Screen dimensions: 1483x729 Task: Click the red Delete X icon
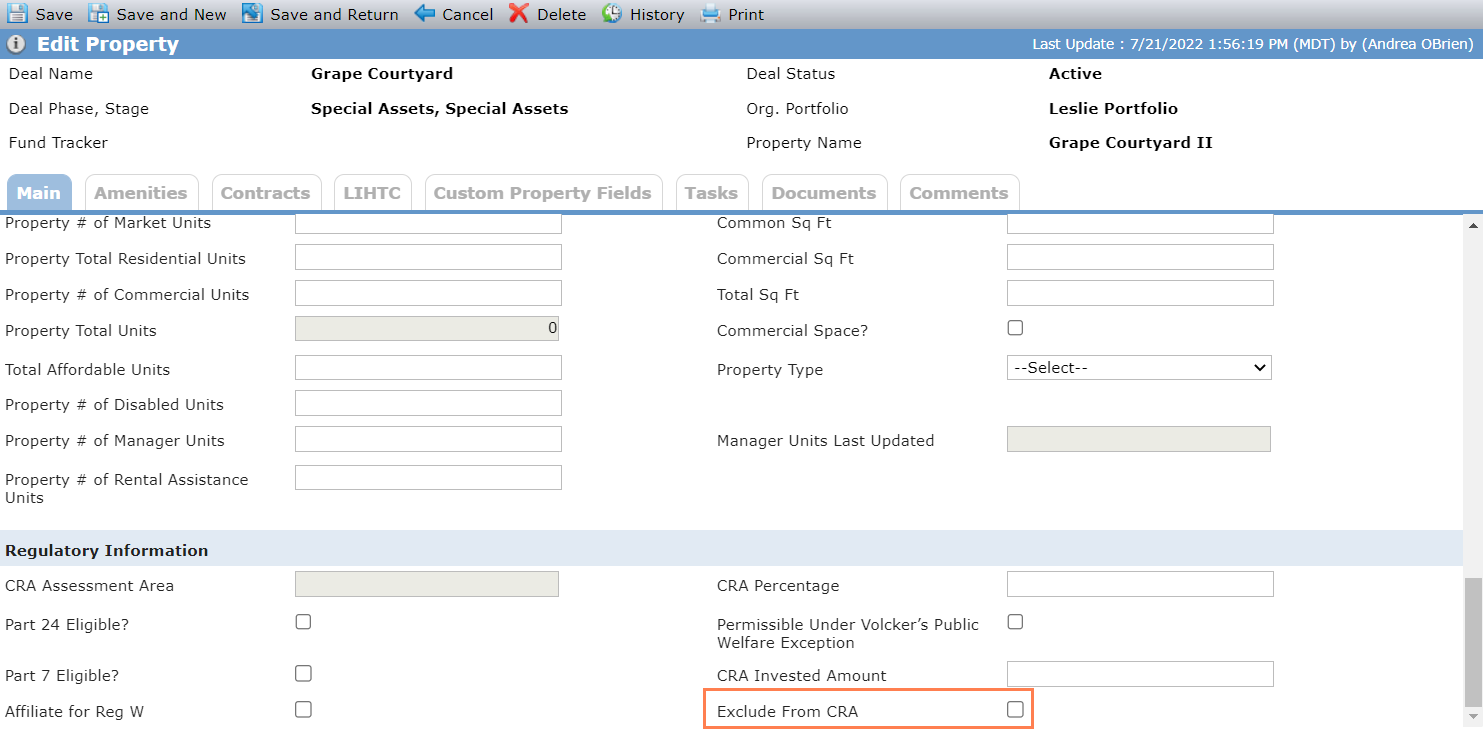pyautogui.click(x=519, y=14)
